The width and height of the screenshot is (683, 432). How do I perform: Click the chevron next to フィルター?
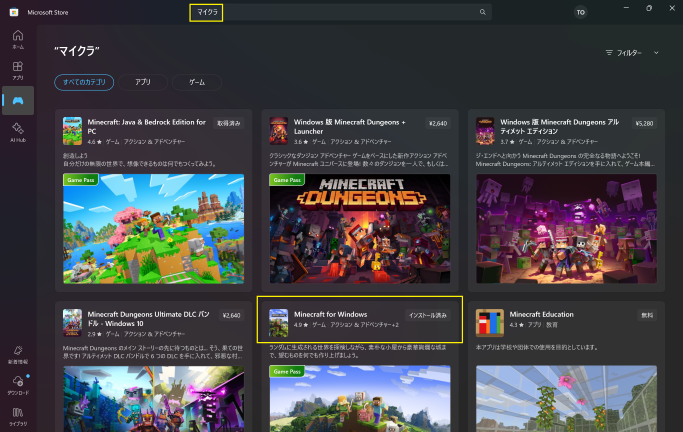tap(656, 52)
